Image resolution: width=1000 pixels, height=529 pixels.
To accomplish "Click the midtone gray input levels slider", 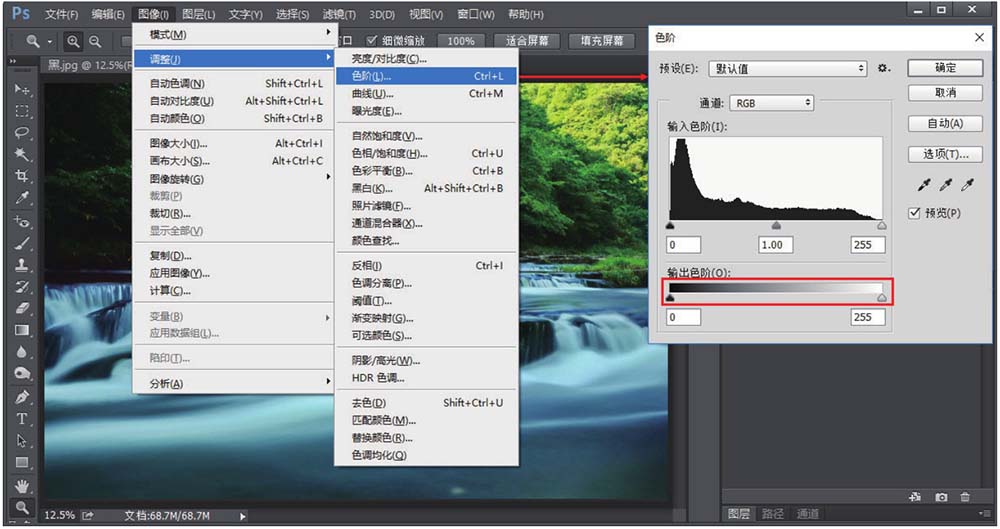I will [x=776, y=226].
